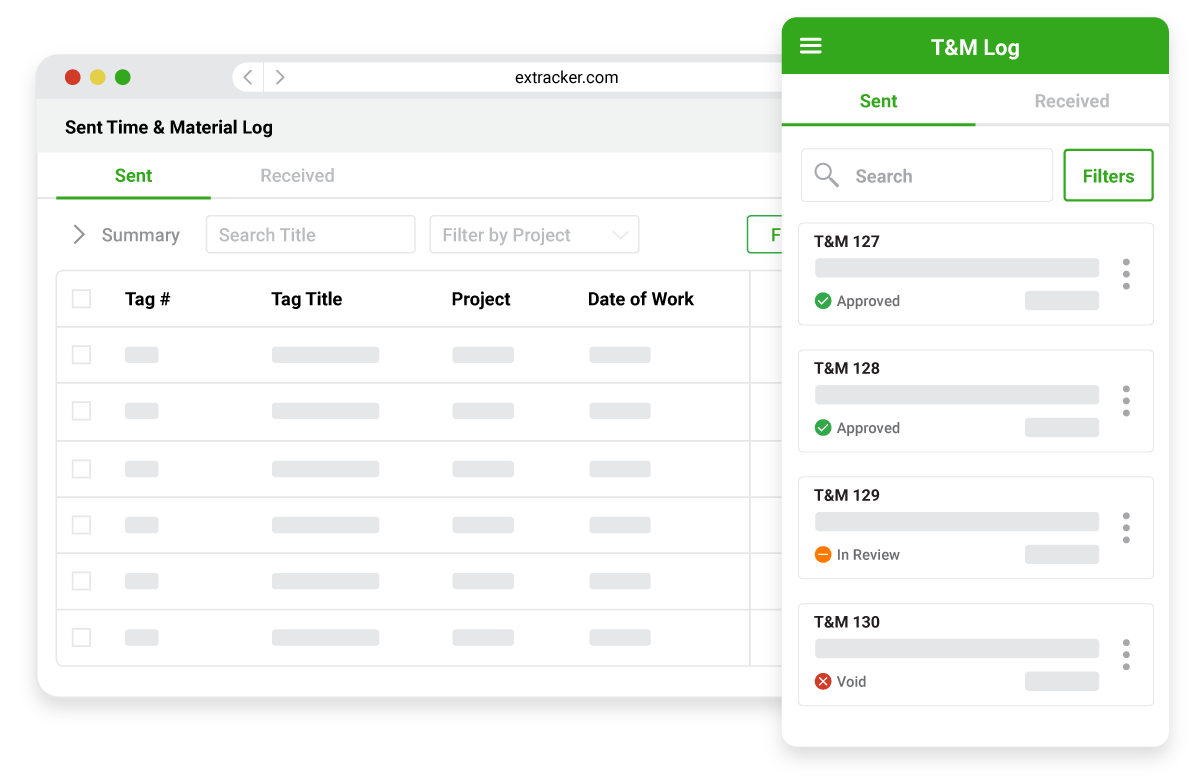Select the Sent tab in mobile panel
This screenshot has width=1195, height=784.
pos(878,101)
